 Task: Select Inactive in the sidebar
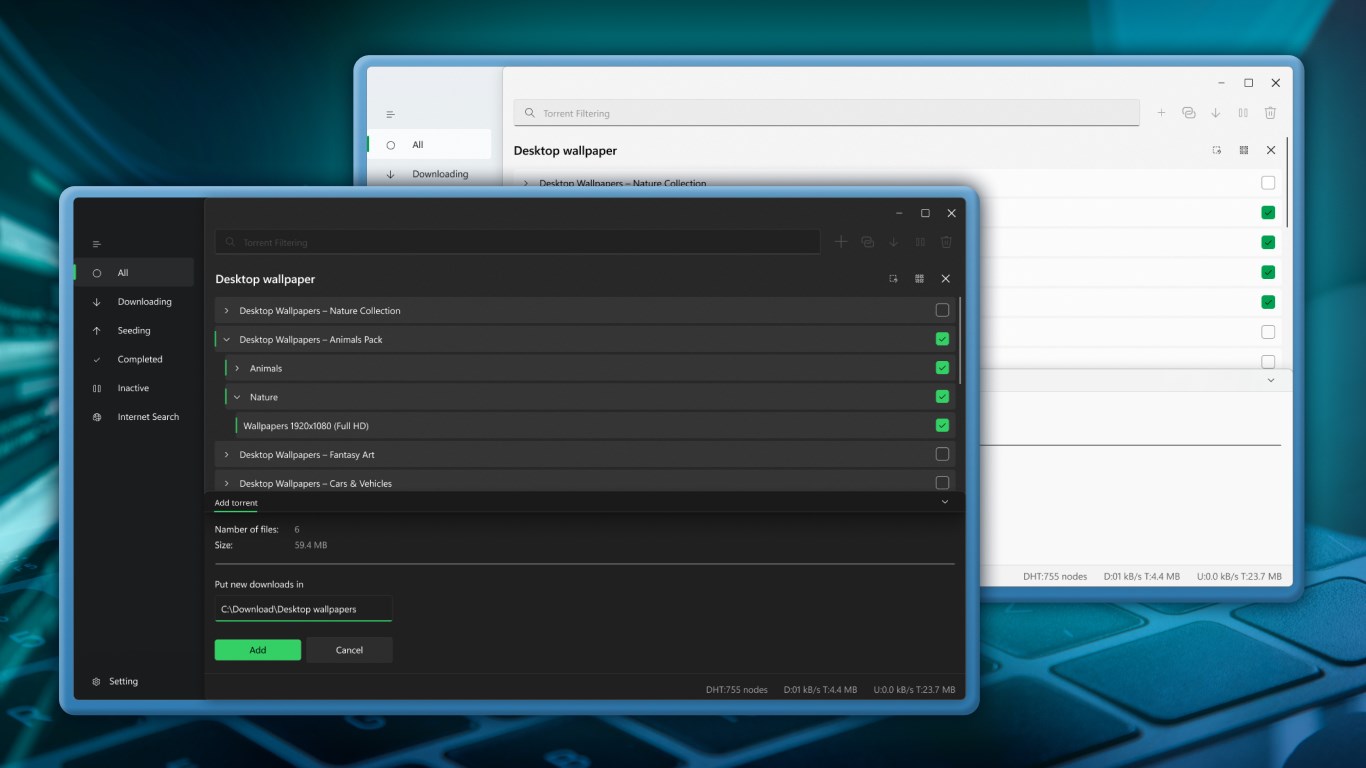(x=134, y=388)
